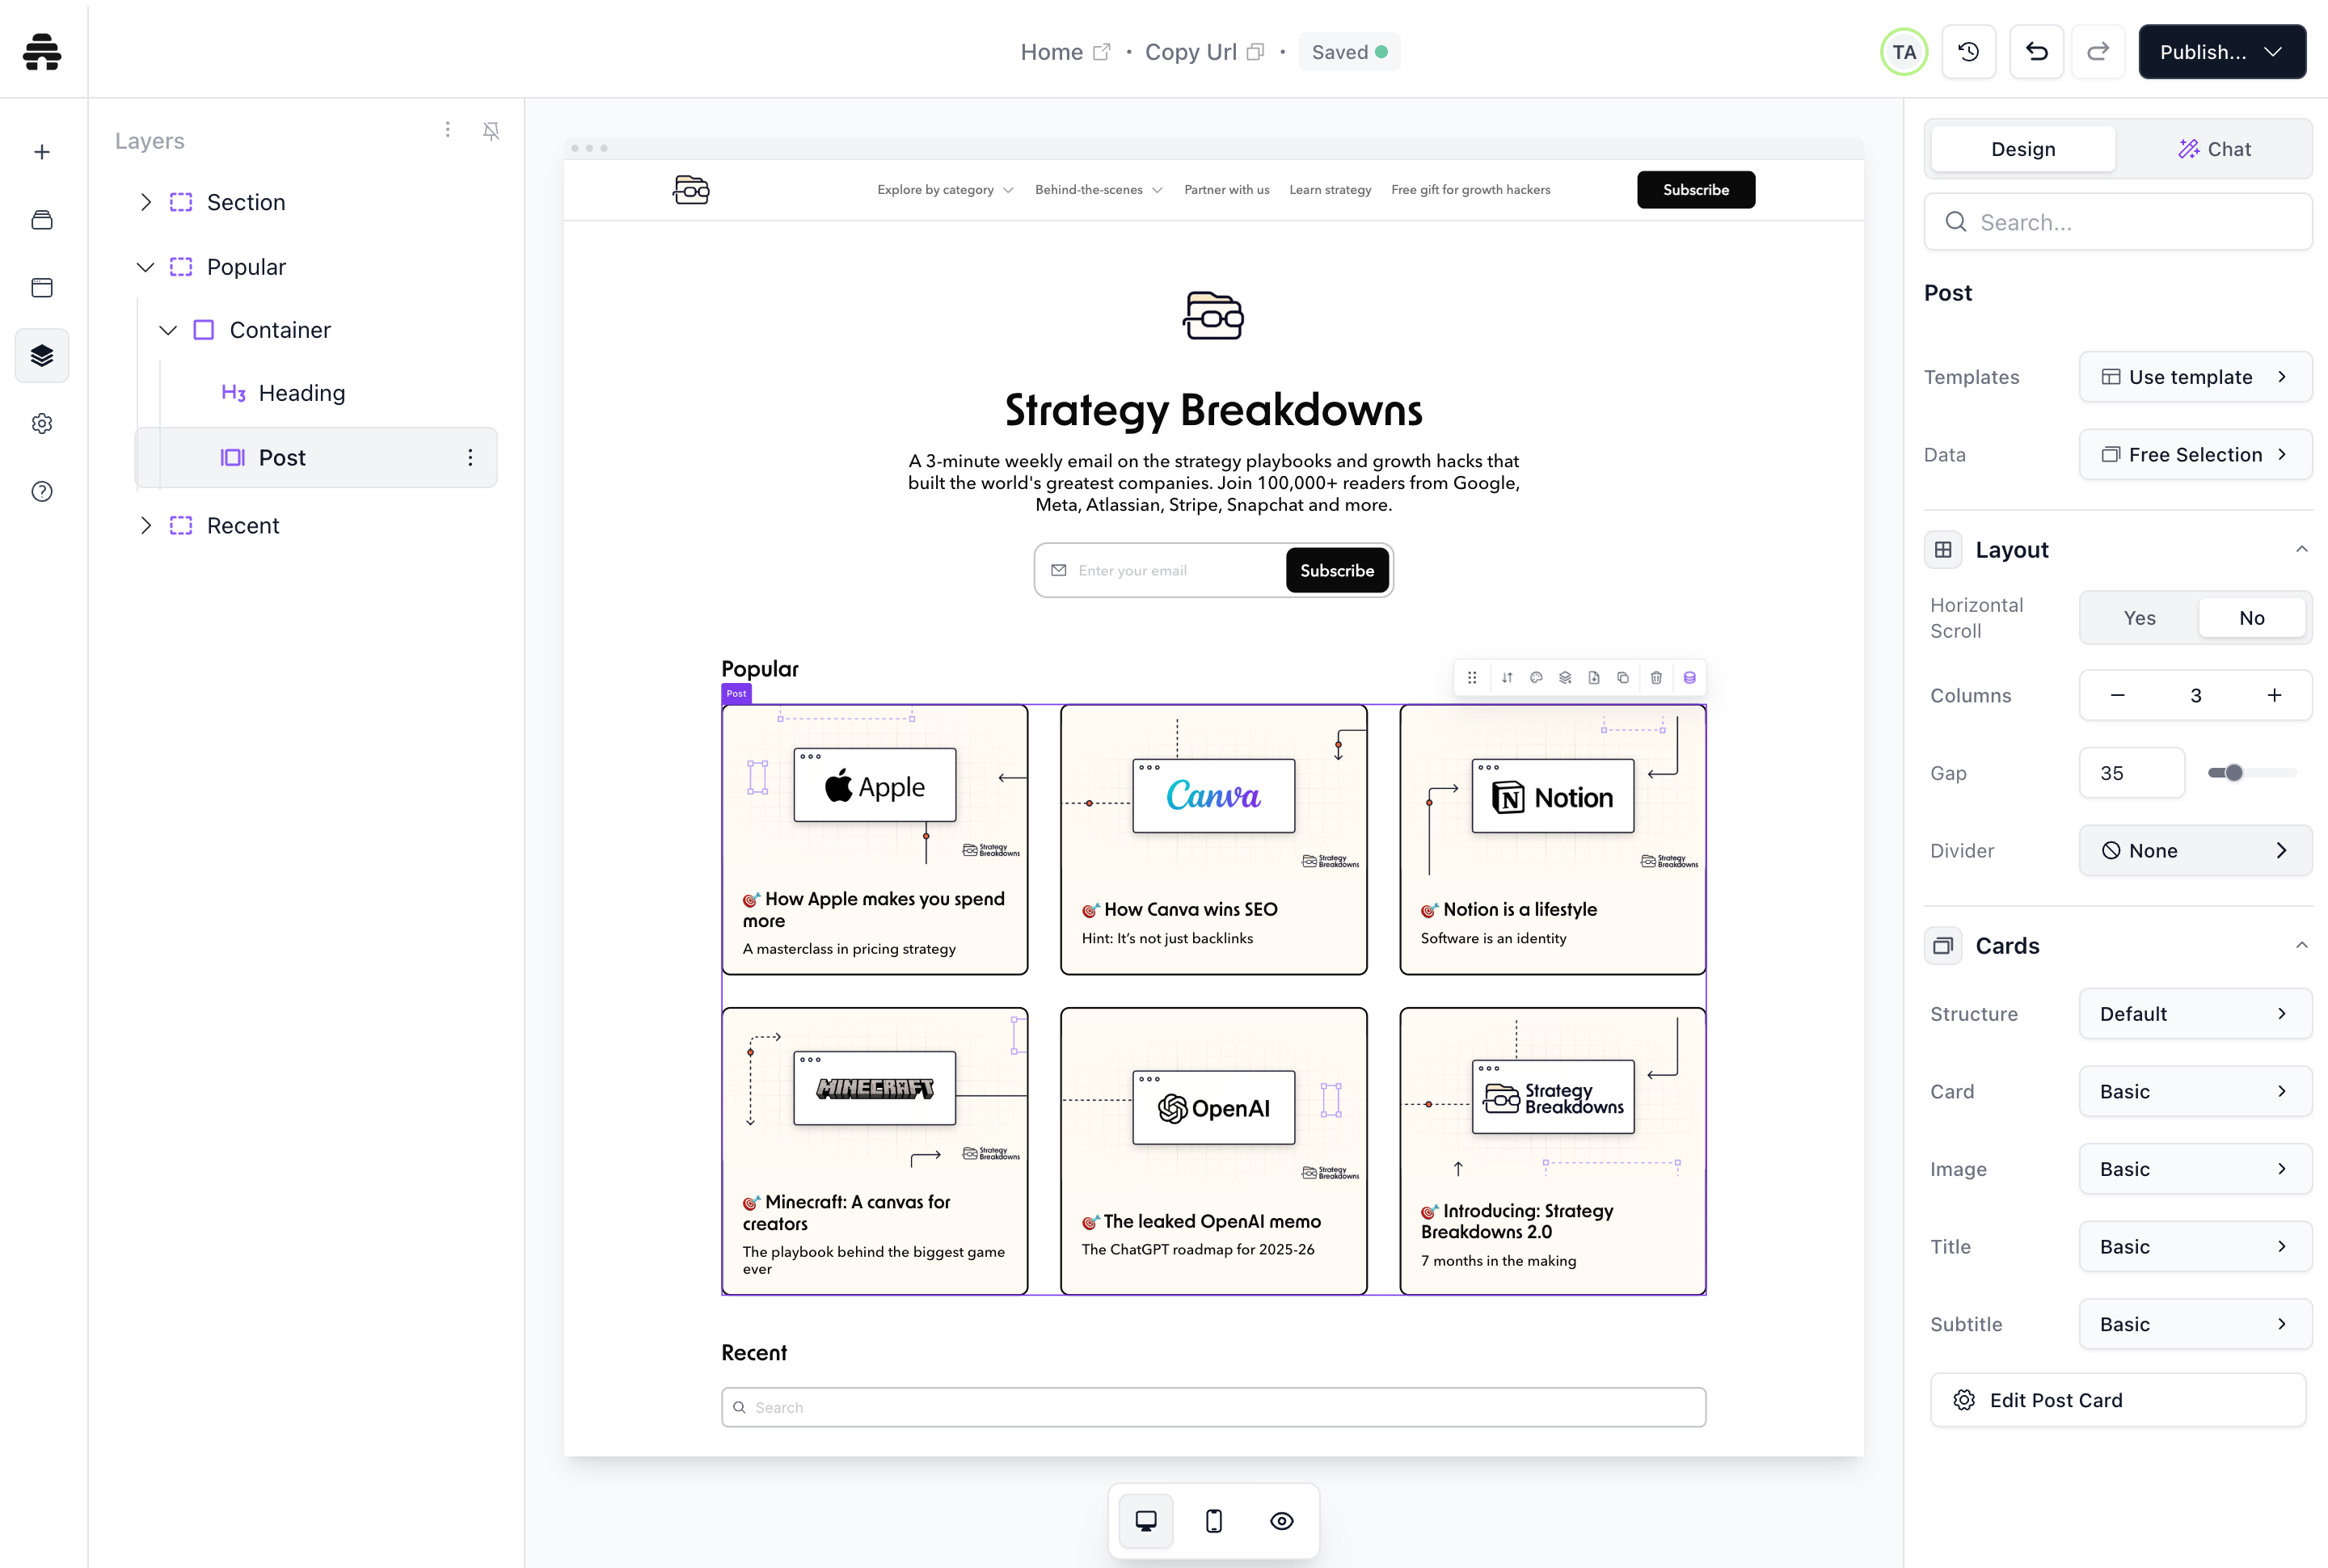Open the Divider None dropdown
The width and height of the screenshot is (2328, 1568).
2194,851
